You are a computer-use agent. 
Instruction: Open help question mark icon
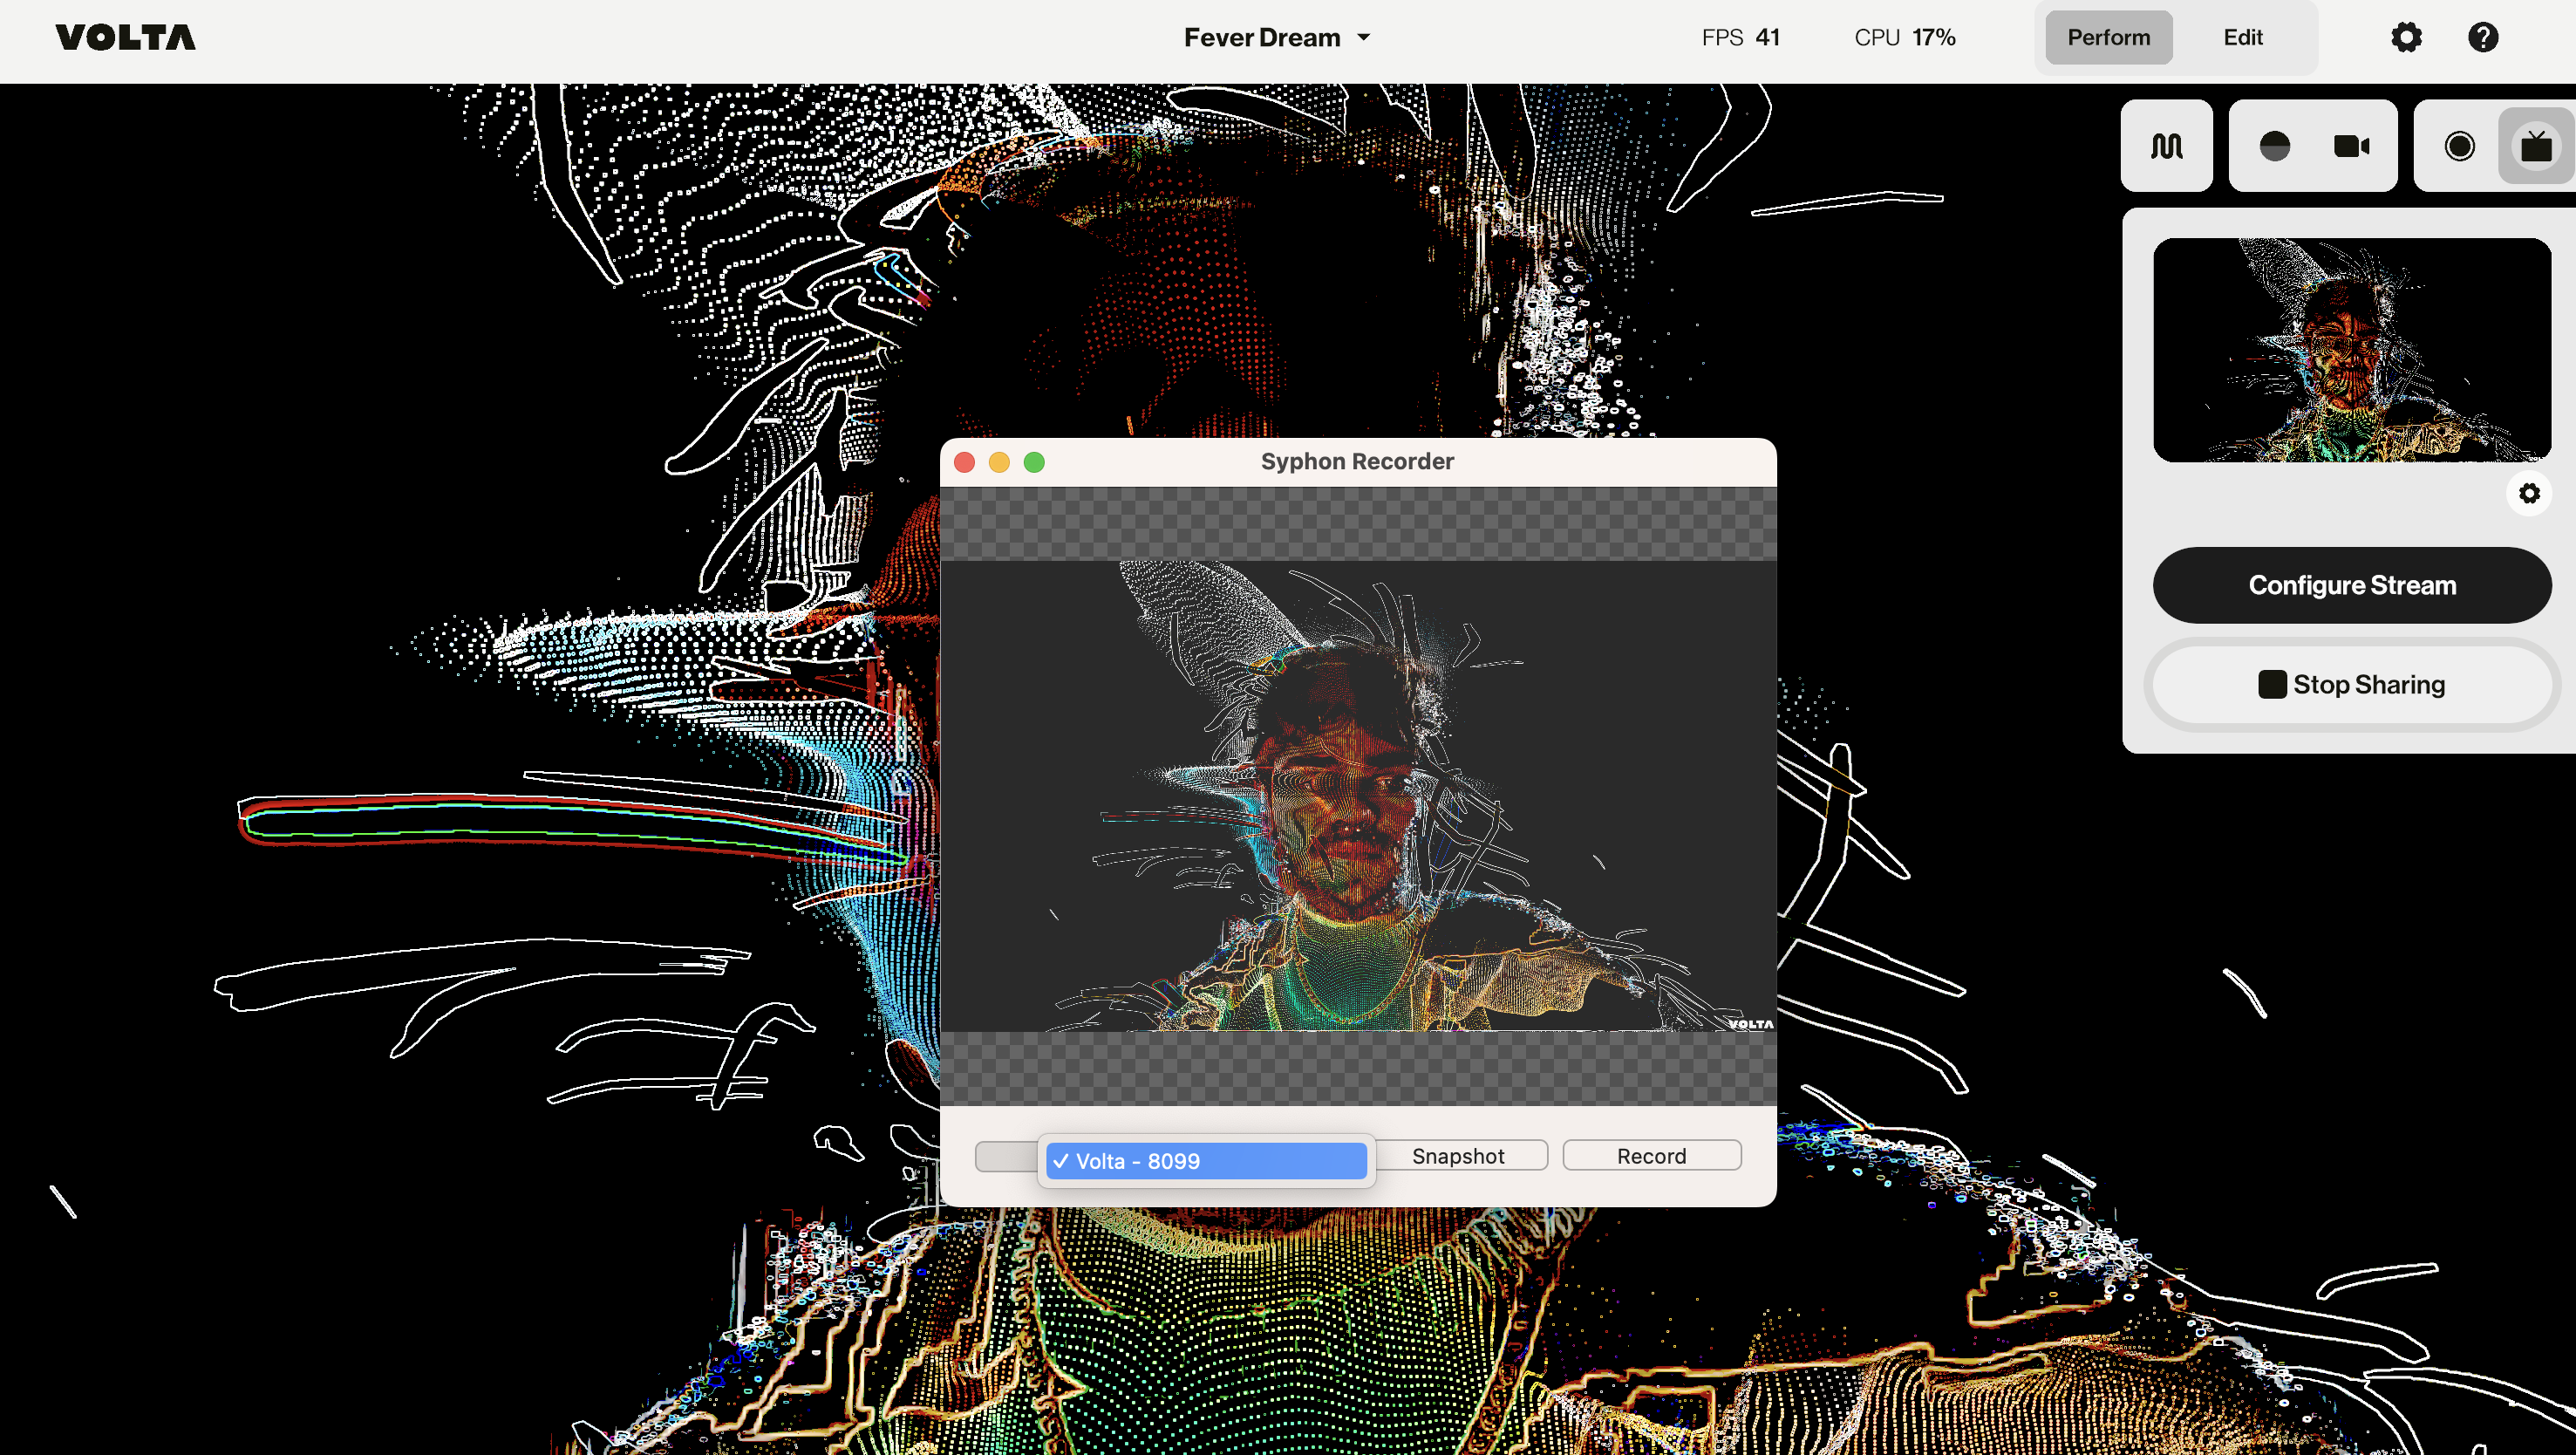click(x=2483, y=37)
